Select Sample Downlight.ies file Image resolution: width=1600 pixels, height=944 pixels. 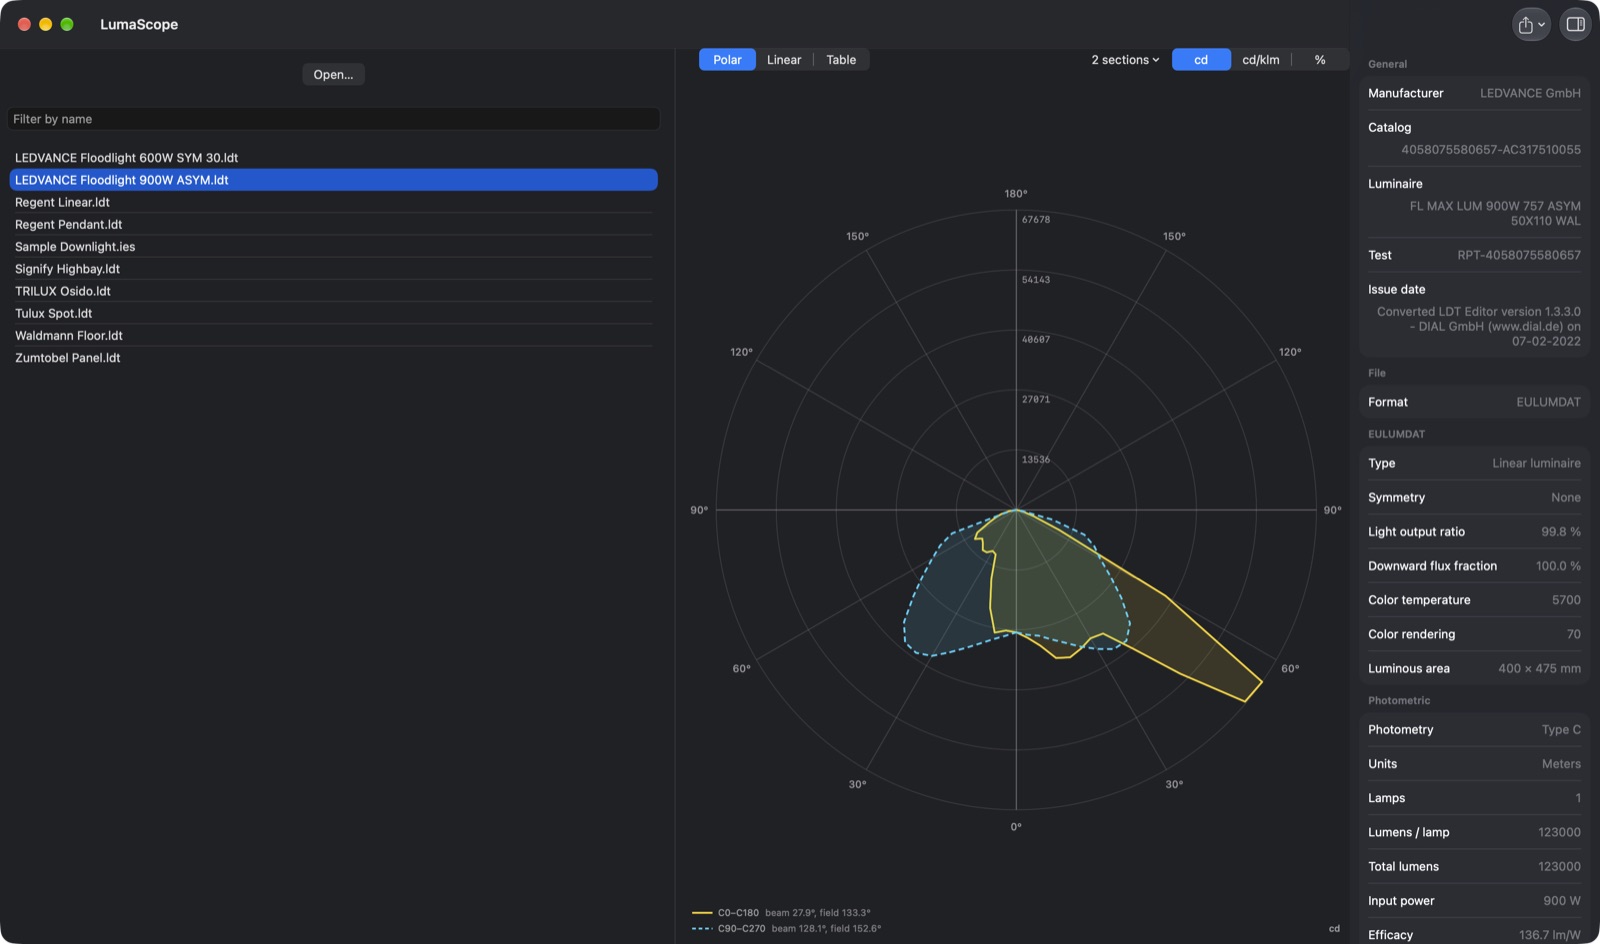(x=333, y=247)
